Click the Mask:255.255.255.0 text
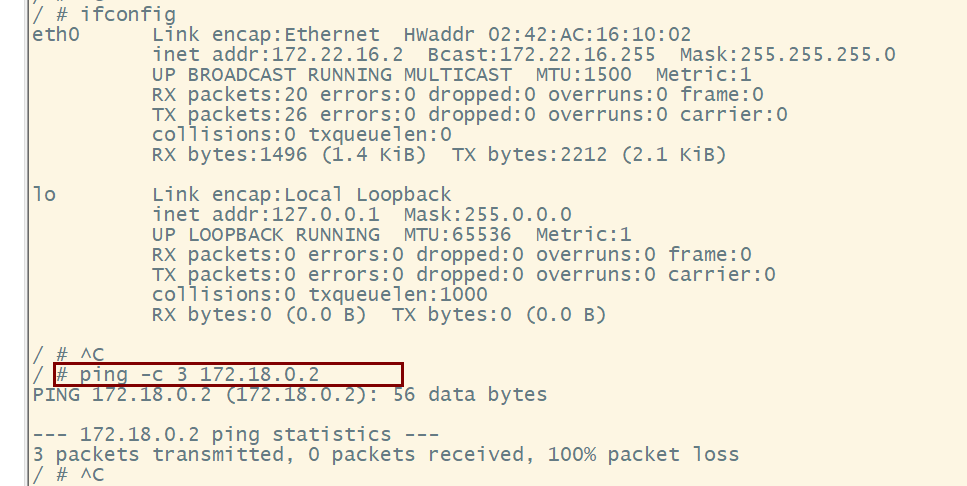967x486 pixels. [788, 55]
